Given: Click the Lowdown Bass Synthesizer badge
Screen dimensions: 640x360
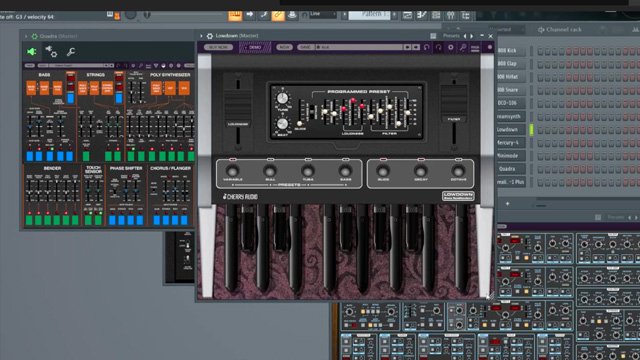Looking at the screenshot, I should click(458, 196).
